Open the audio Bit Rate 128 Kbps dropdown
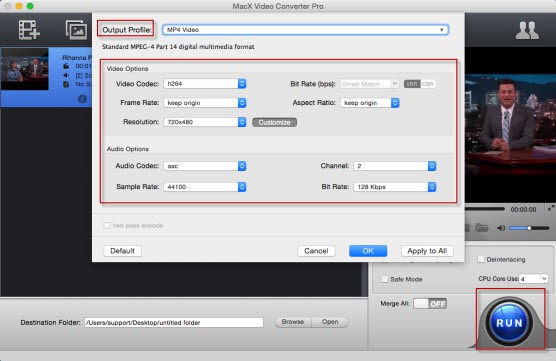 point(395,187)
